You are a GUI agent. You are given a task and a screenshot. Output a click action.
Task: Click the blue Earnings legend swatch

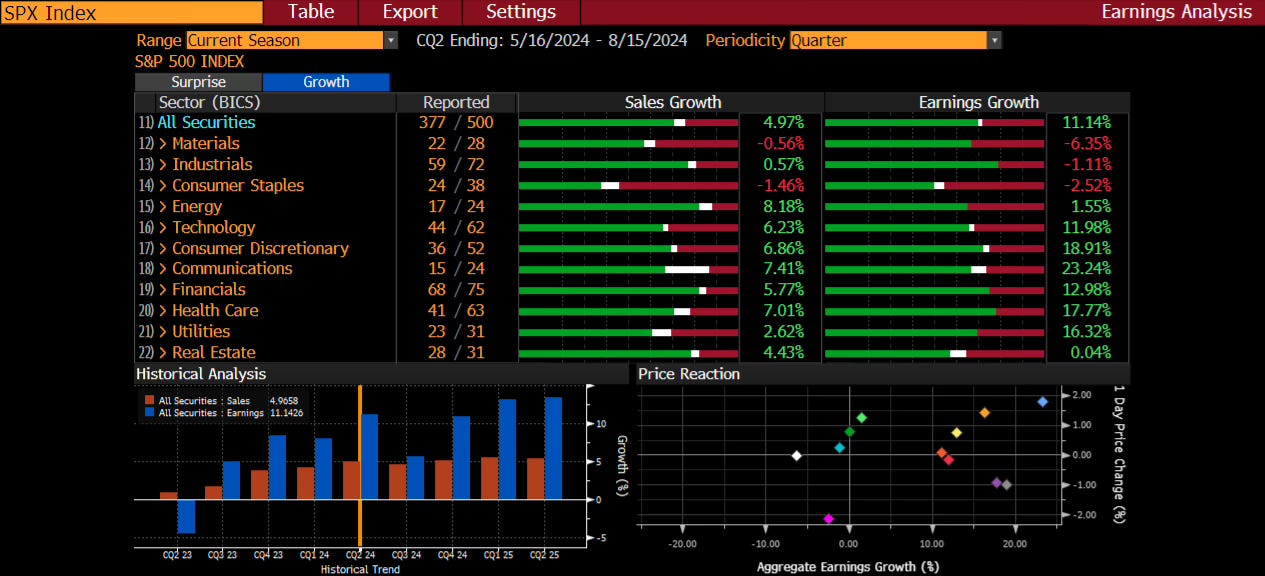tap(148, 412)
